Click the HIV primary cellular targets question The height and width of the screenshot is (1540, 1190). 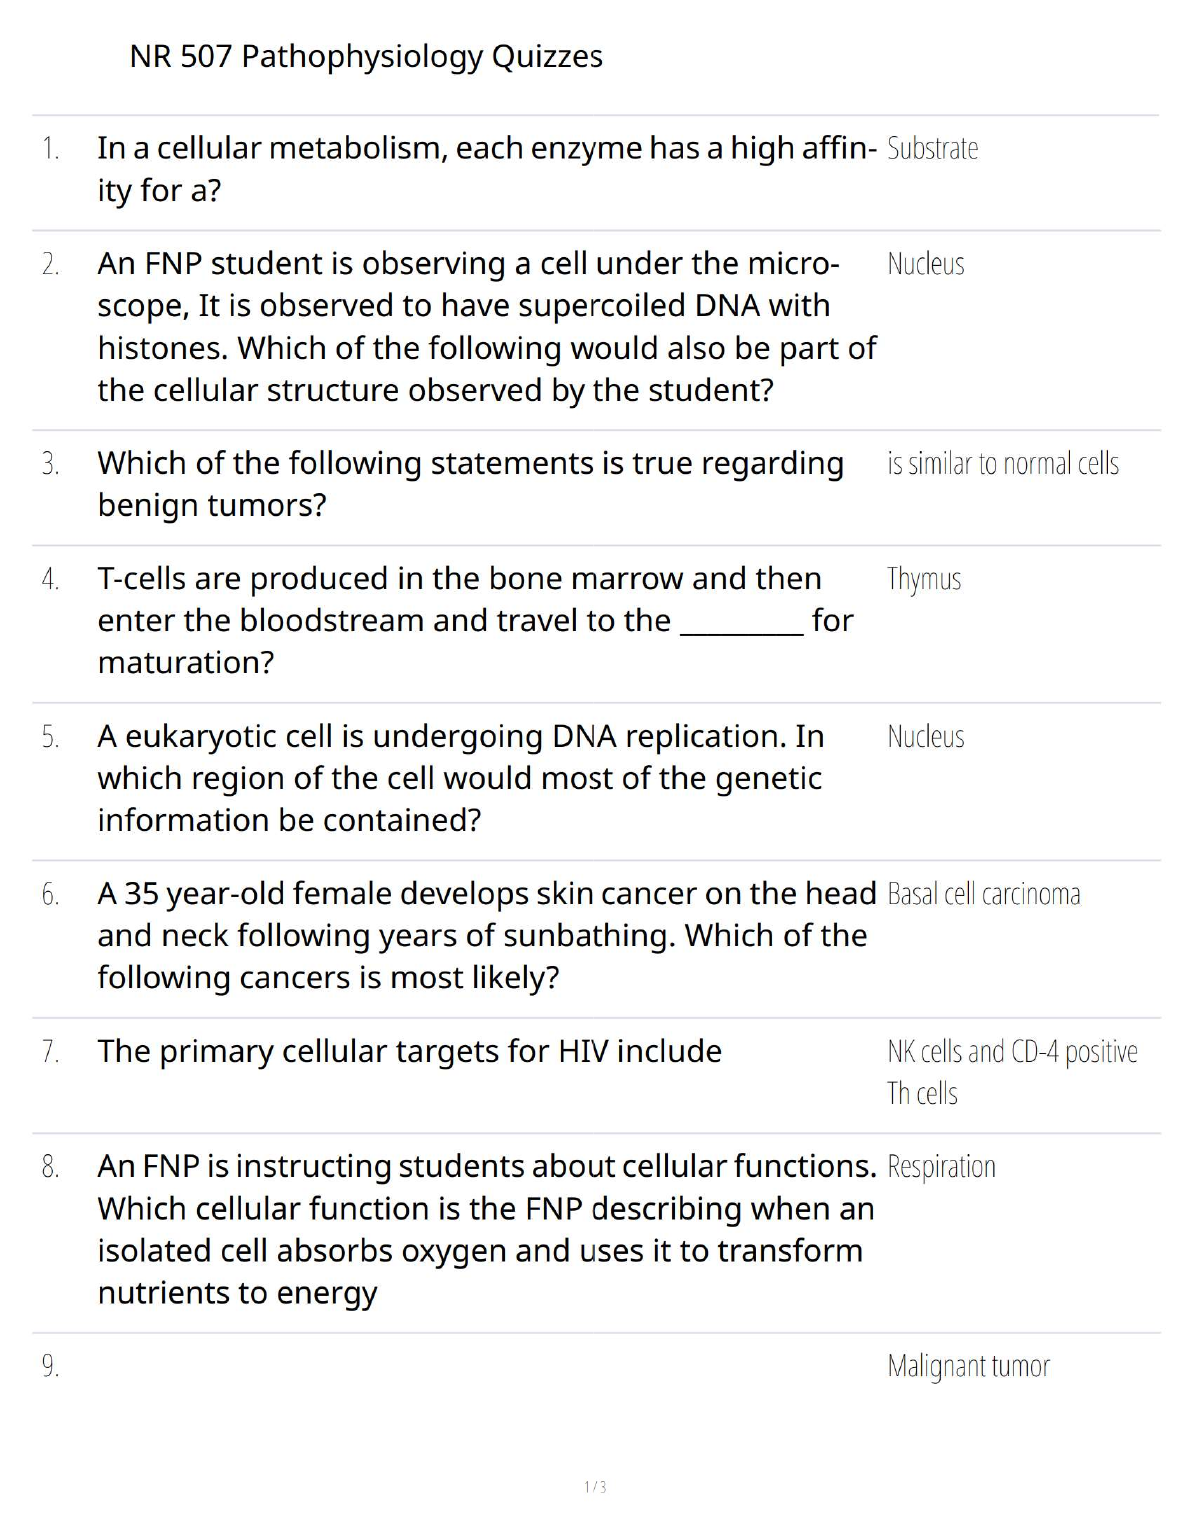point(409,1052)
